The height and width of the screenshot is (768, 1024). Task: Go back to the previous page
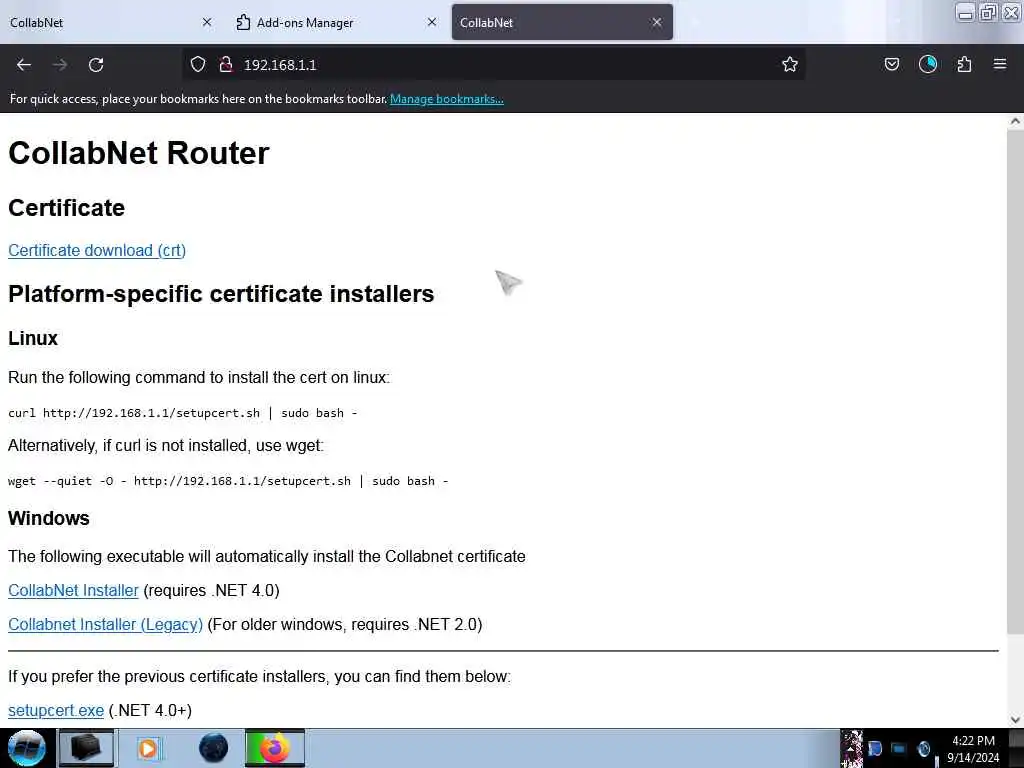coord(24,65)
